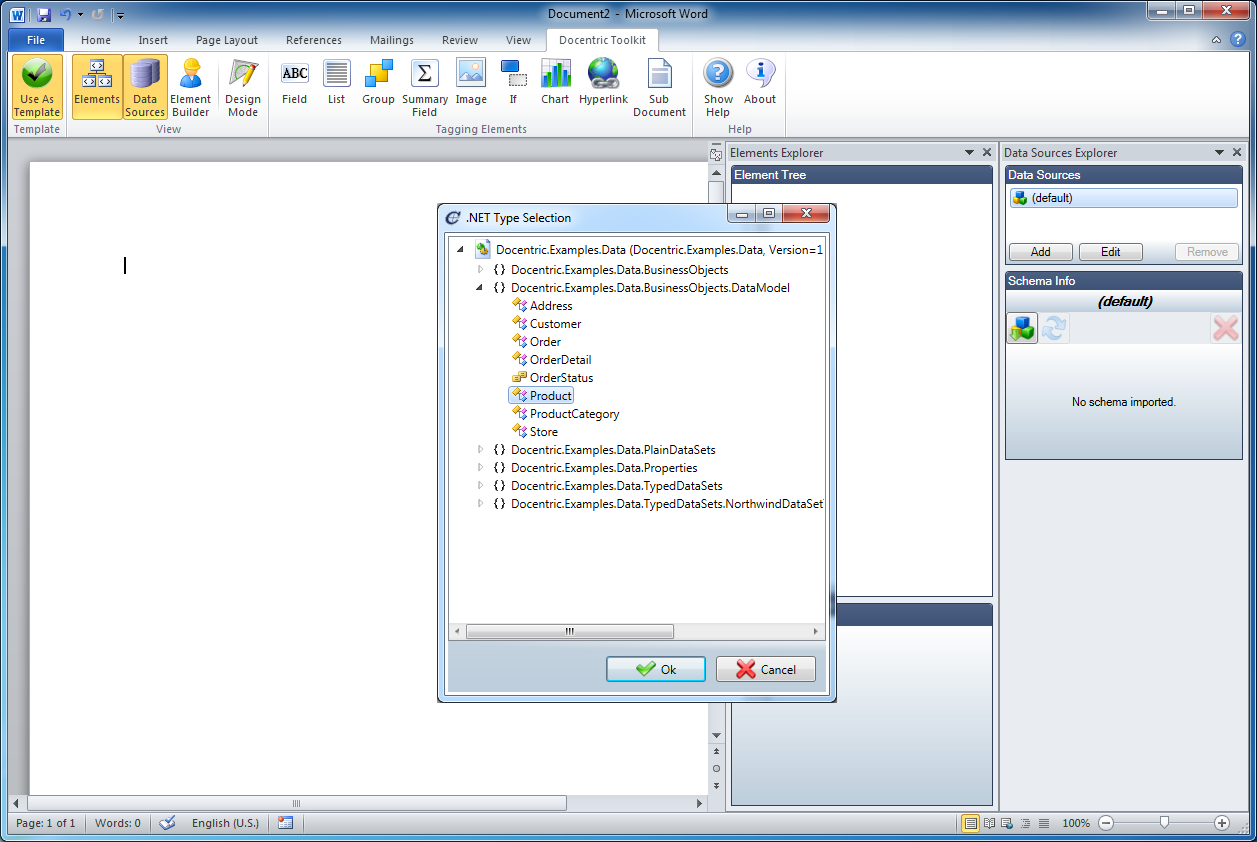Viewport: 1257px width, 842px height.
Task: Open the Data Sources Explorer pane options dropdown
Action: (x=1219, y=152)
